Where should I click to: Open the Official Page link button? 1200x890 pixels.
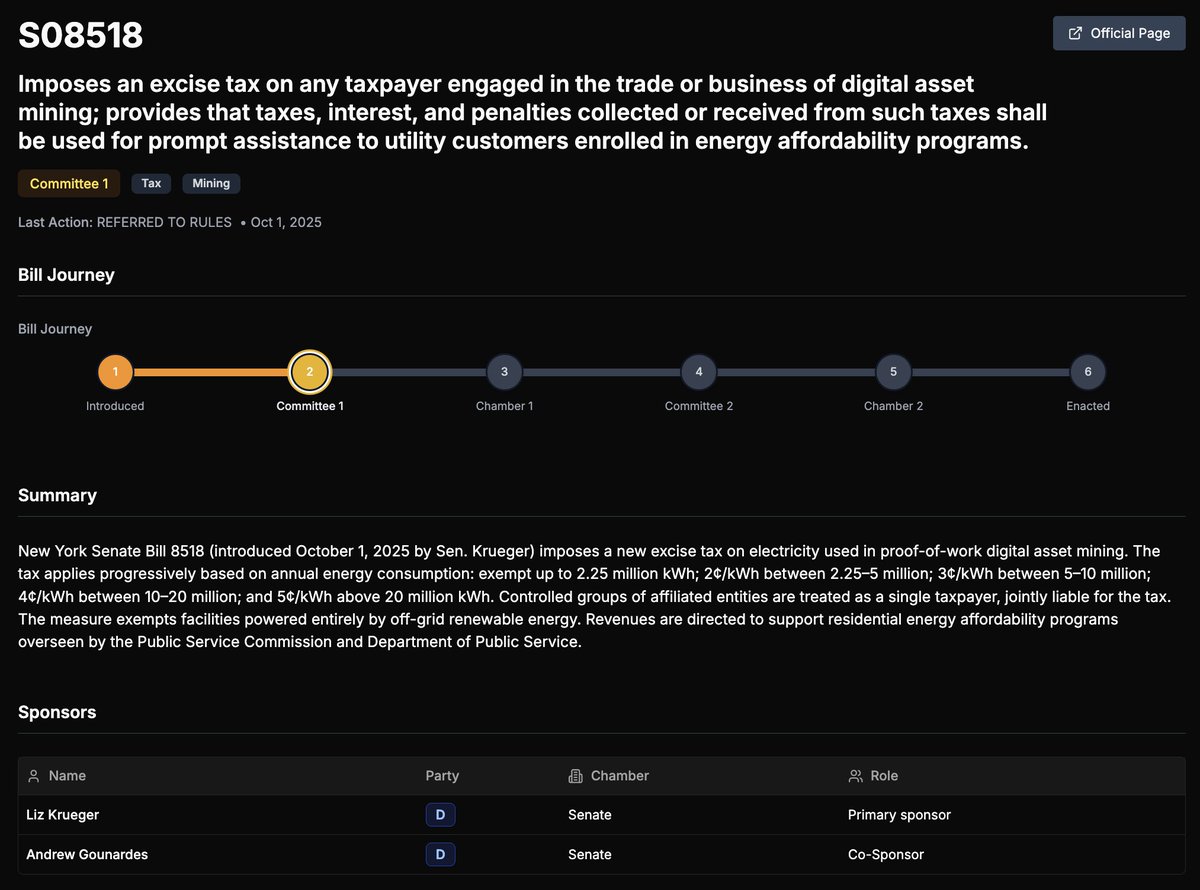(1119, 33)
